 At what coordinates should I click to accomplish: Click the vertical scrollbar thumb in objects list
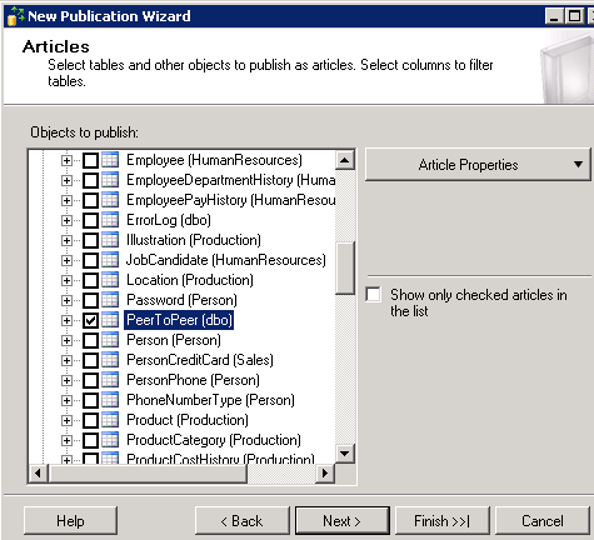tap(345, 268)
